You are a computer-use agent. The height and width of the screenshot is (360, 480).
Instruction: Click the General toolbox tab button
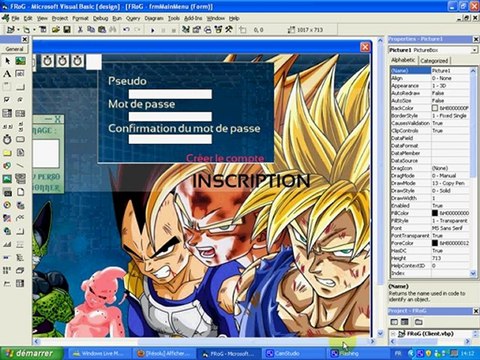coord(14,49)
